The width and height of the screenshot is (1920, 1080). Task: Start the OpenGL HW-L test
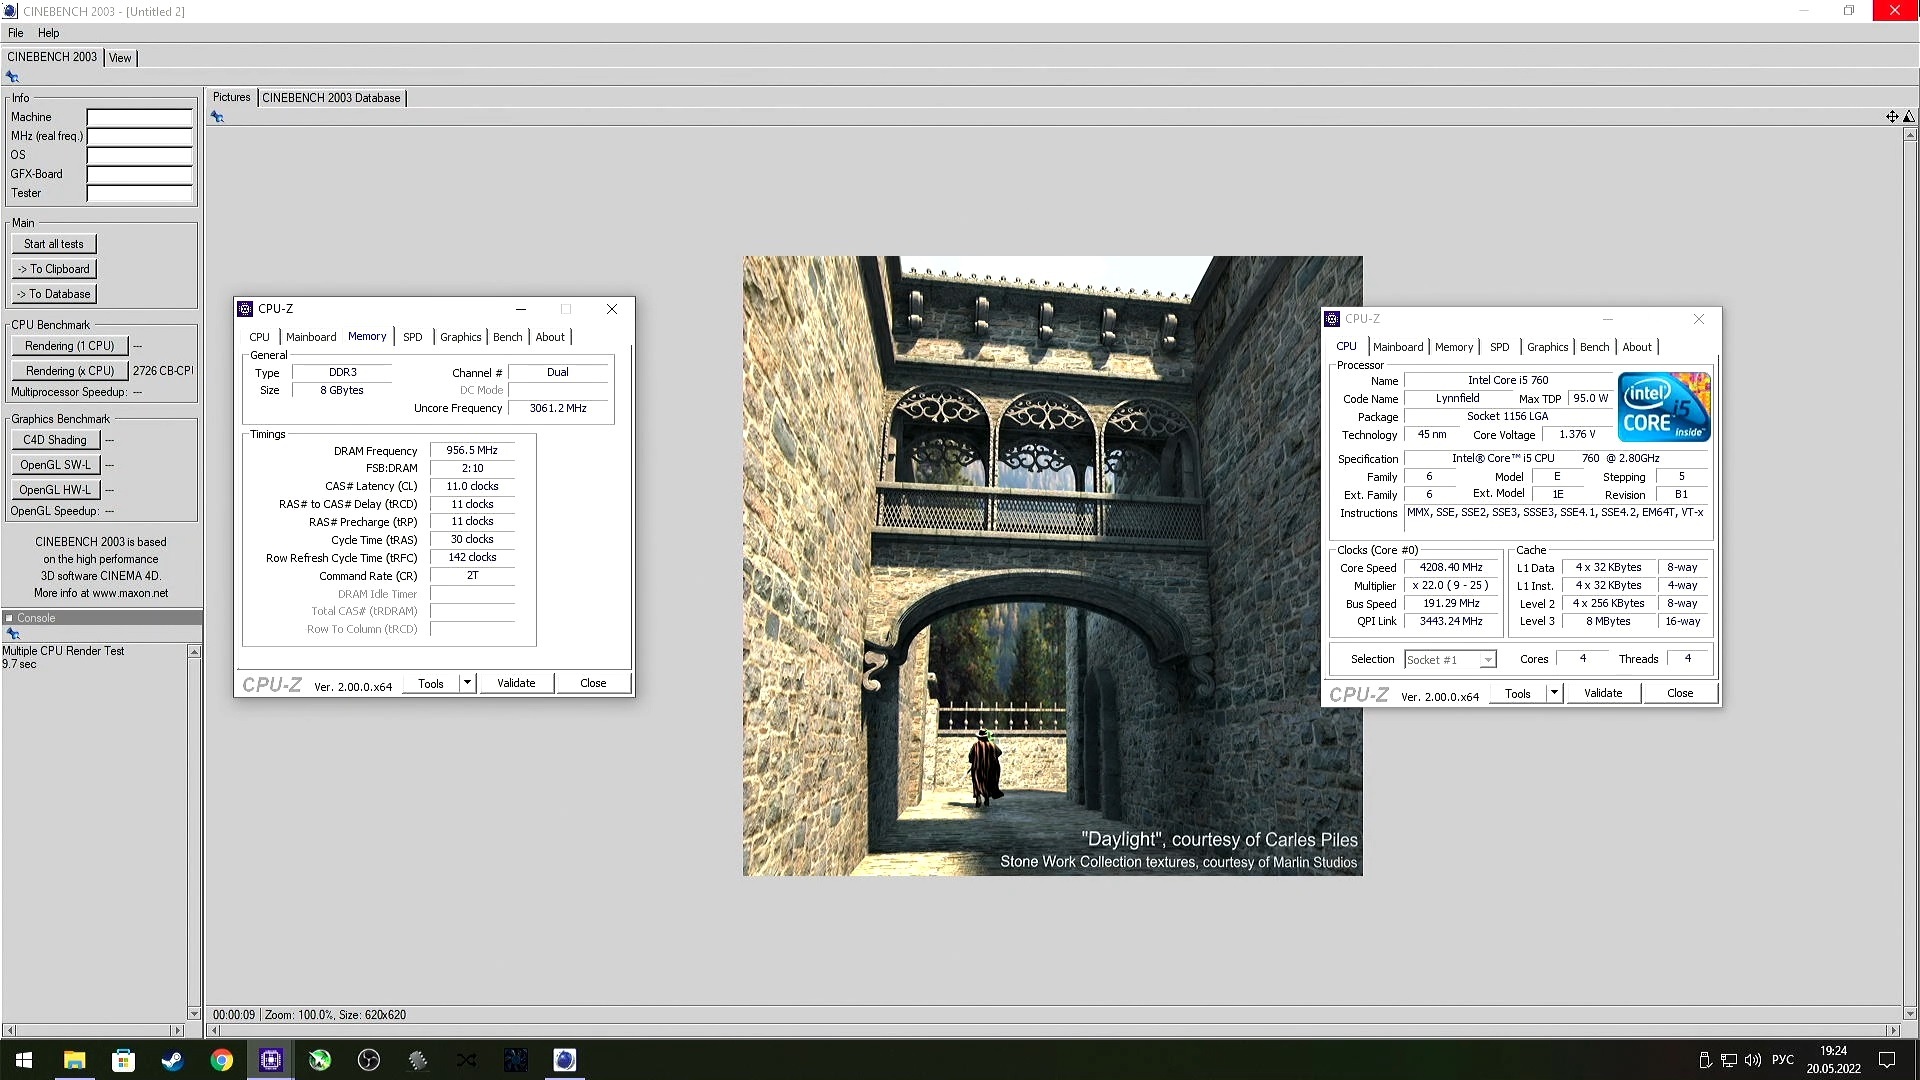tap(55, 490)
